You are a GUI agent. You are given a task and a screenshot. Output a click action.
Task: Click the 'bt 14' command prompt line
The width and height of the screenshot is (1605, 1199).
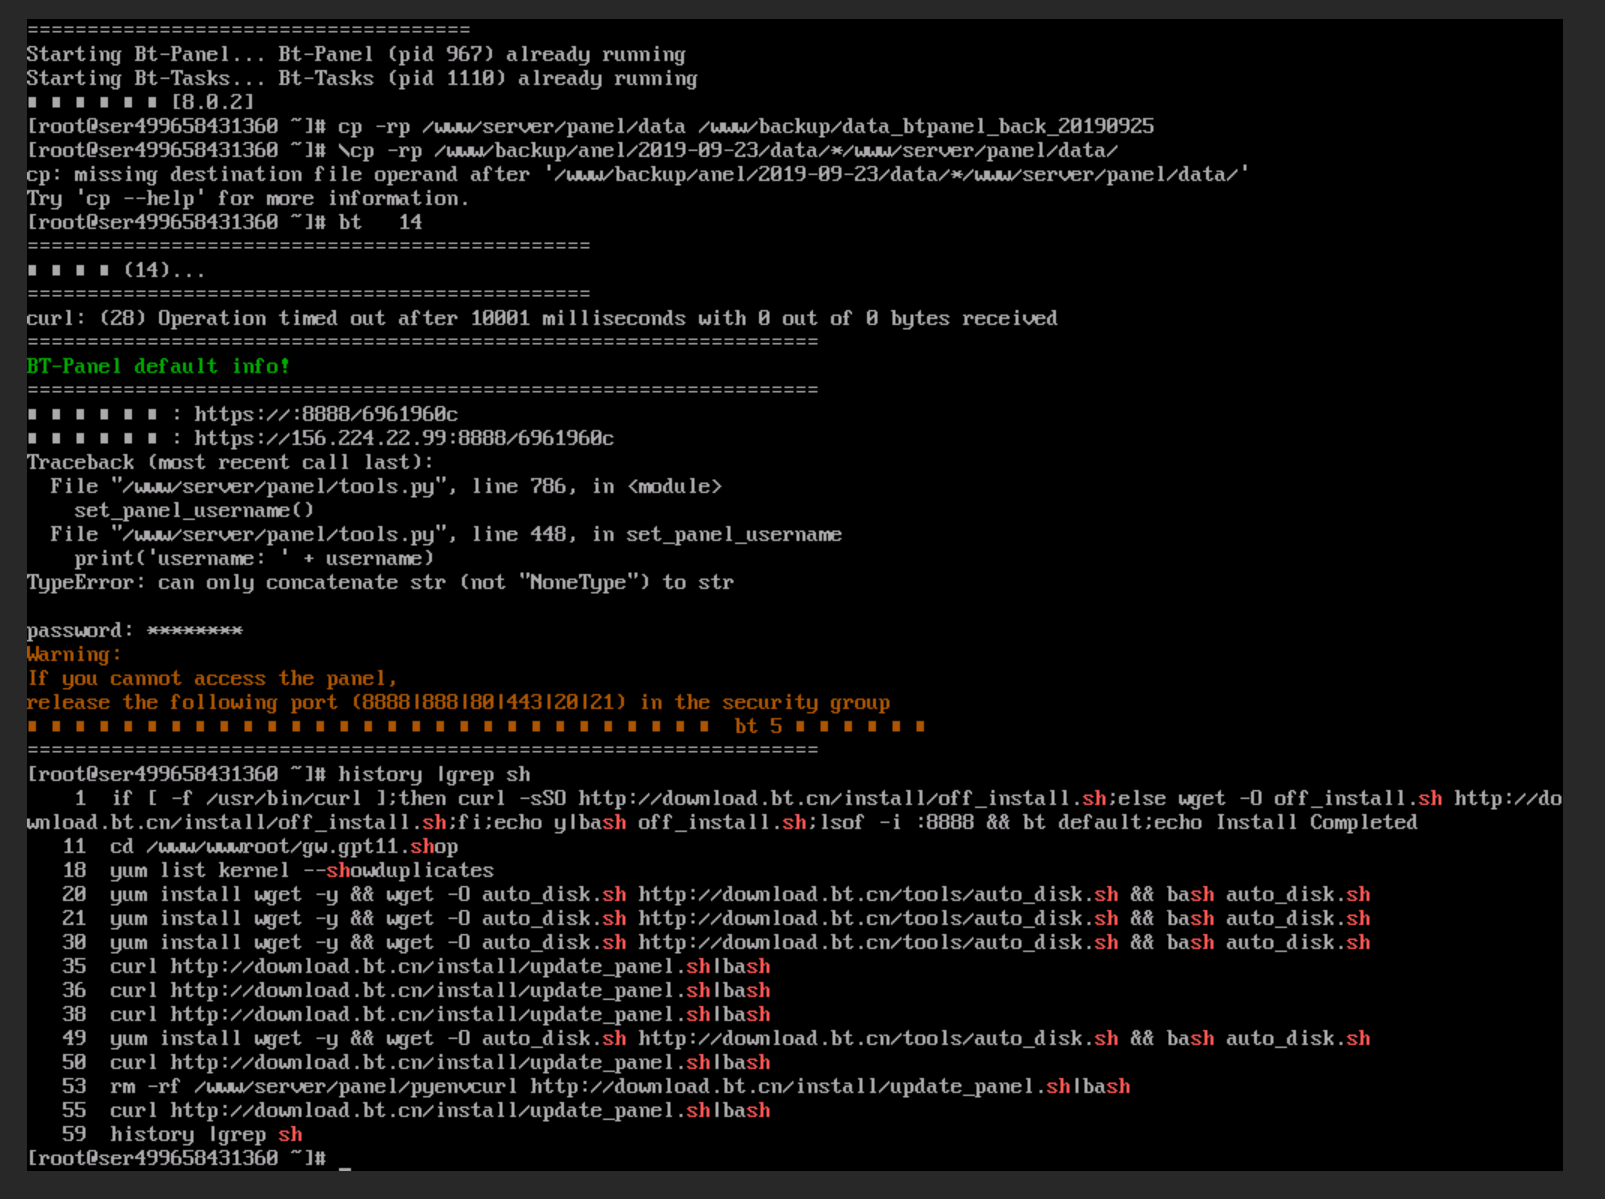coord(225,222)
